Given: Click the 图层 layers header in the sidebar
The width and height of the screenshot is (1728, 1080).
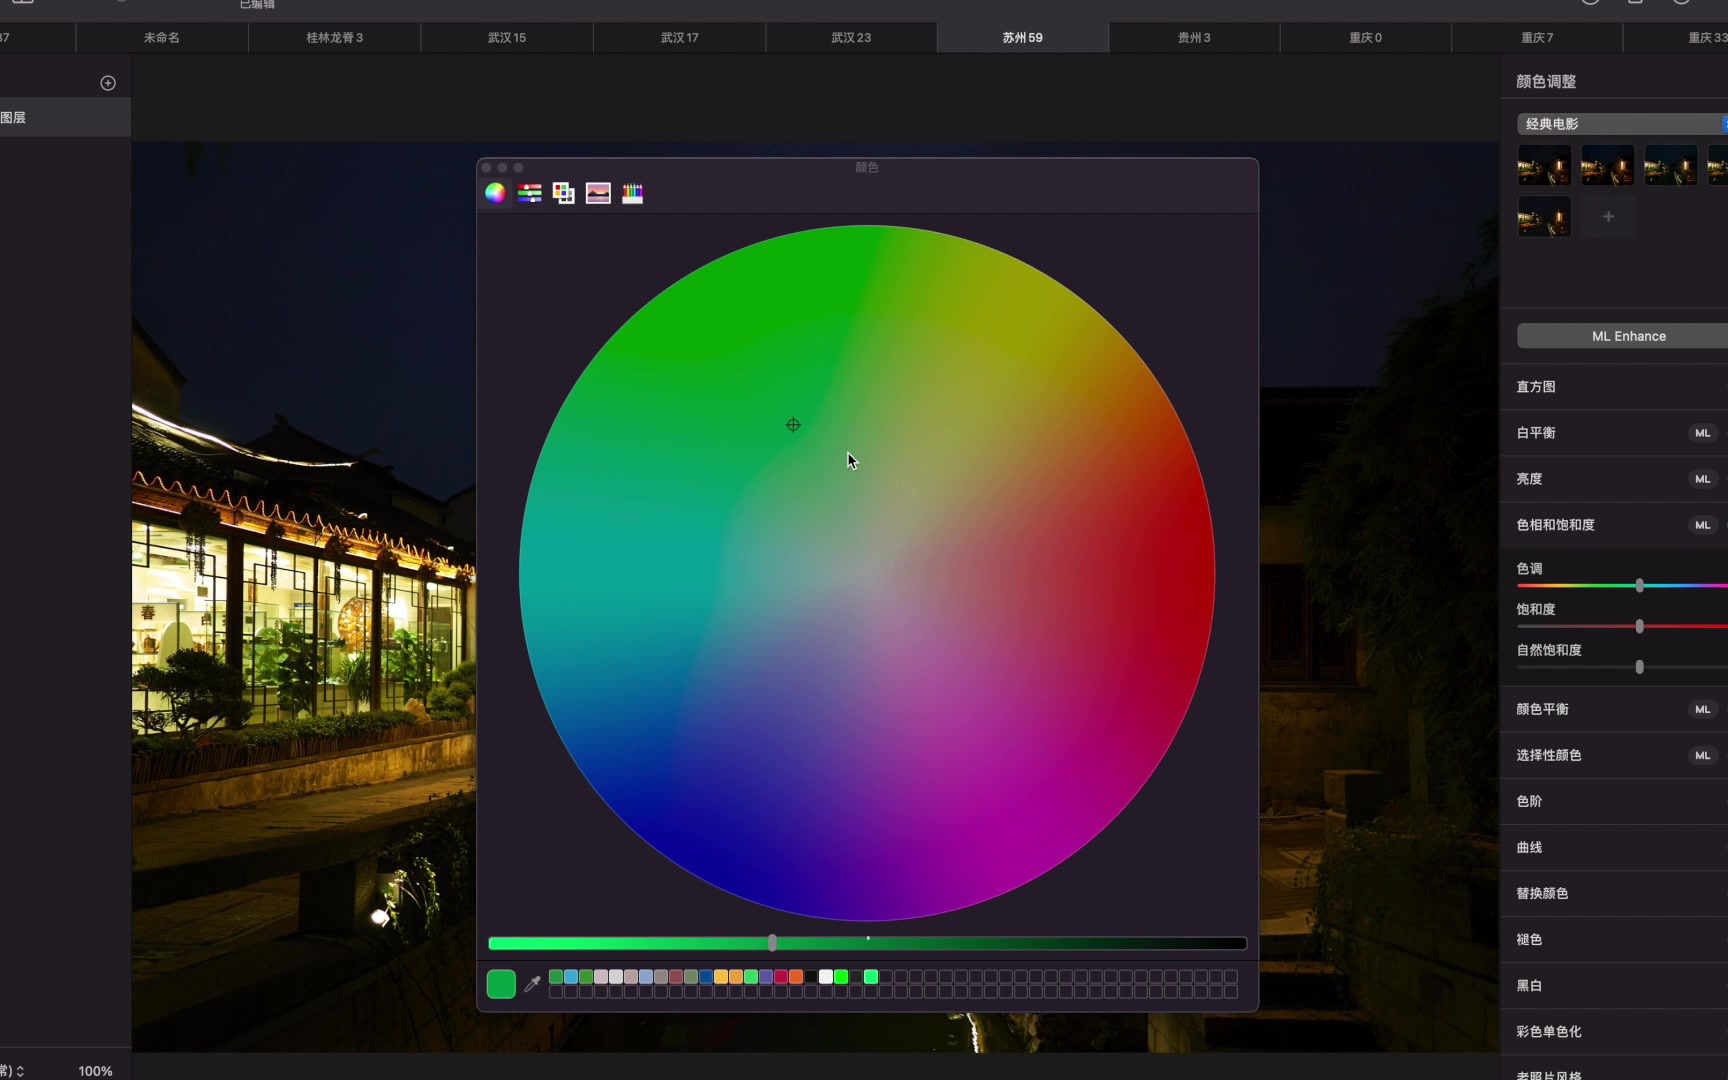Looking at the screenshot, I should click(x=14, y=118).
